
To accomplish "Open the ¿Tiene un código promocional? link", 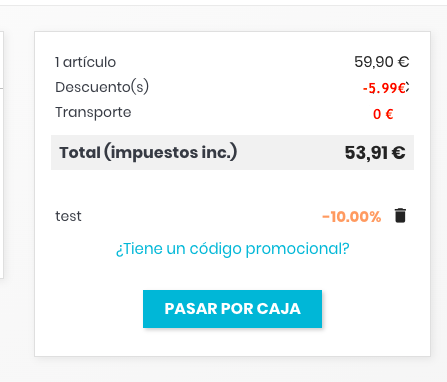I will [x=232, y=249].
